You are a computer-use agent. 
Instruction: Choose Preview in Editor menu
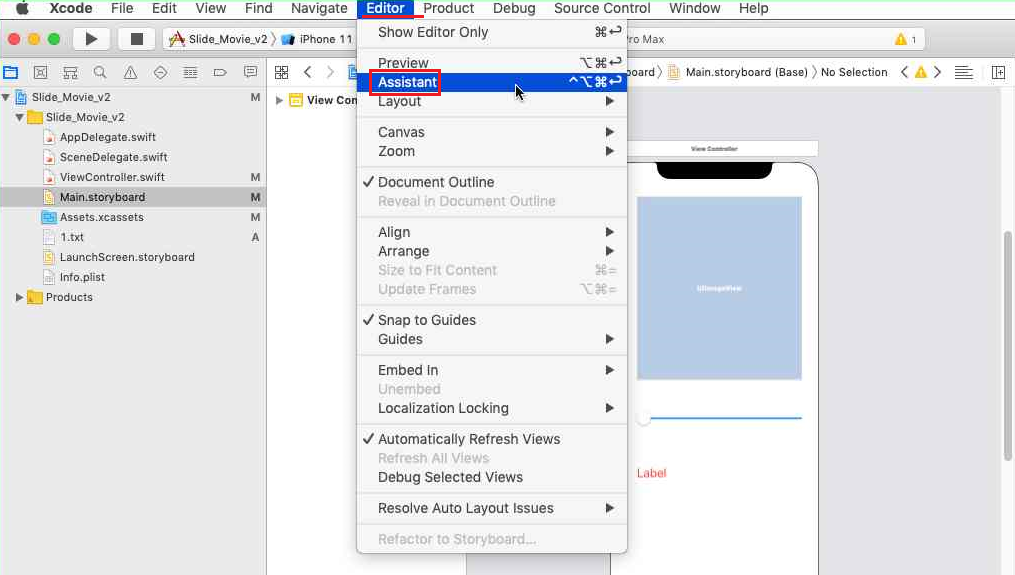point(492,63)
